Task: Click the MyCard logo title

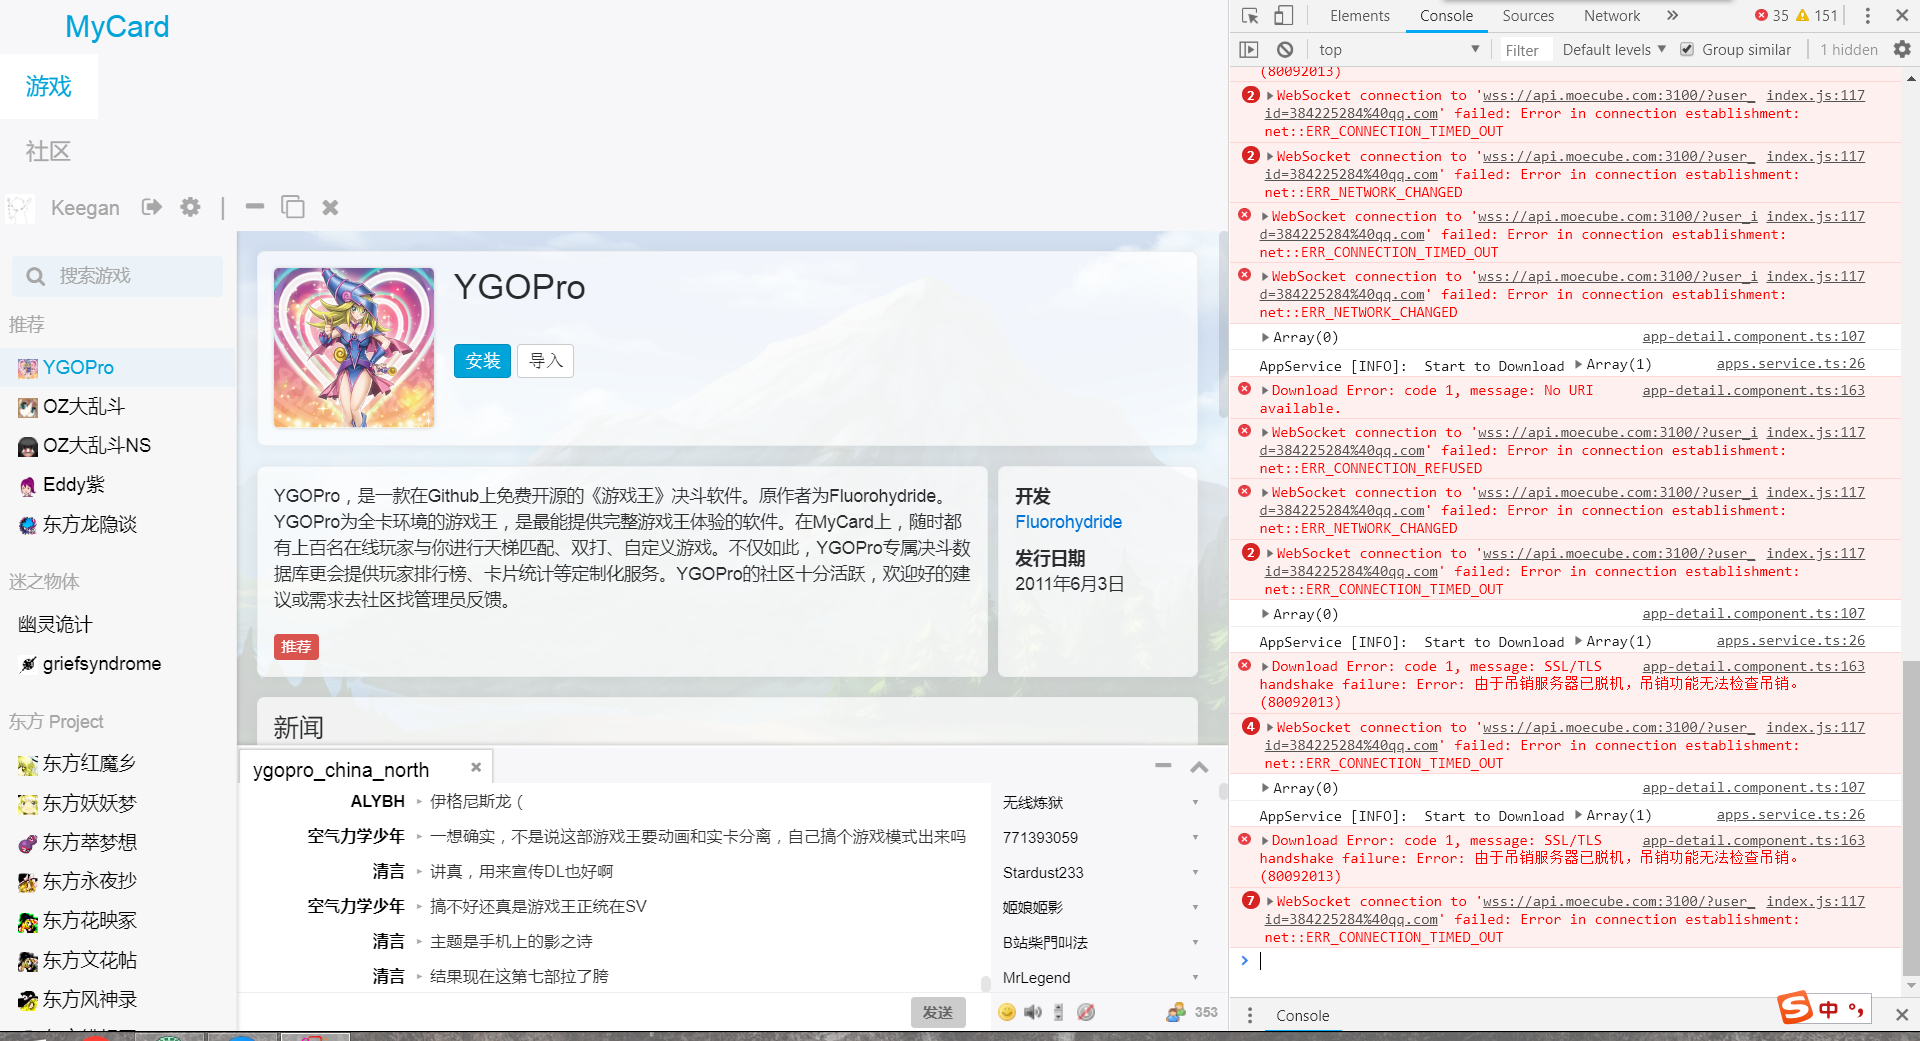Action: 117,26
